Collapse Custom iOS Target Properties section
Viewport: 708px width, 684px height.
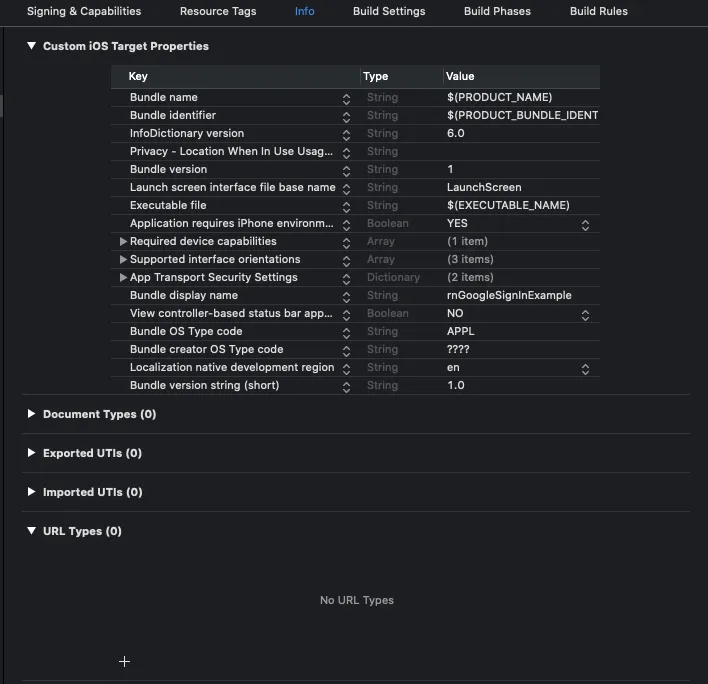coord(31,46)
